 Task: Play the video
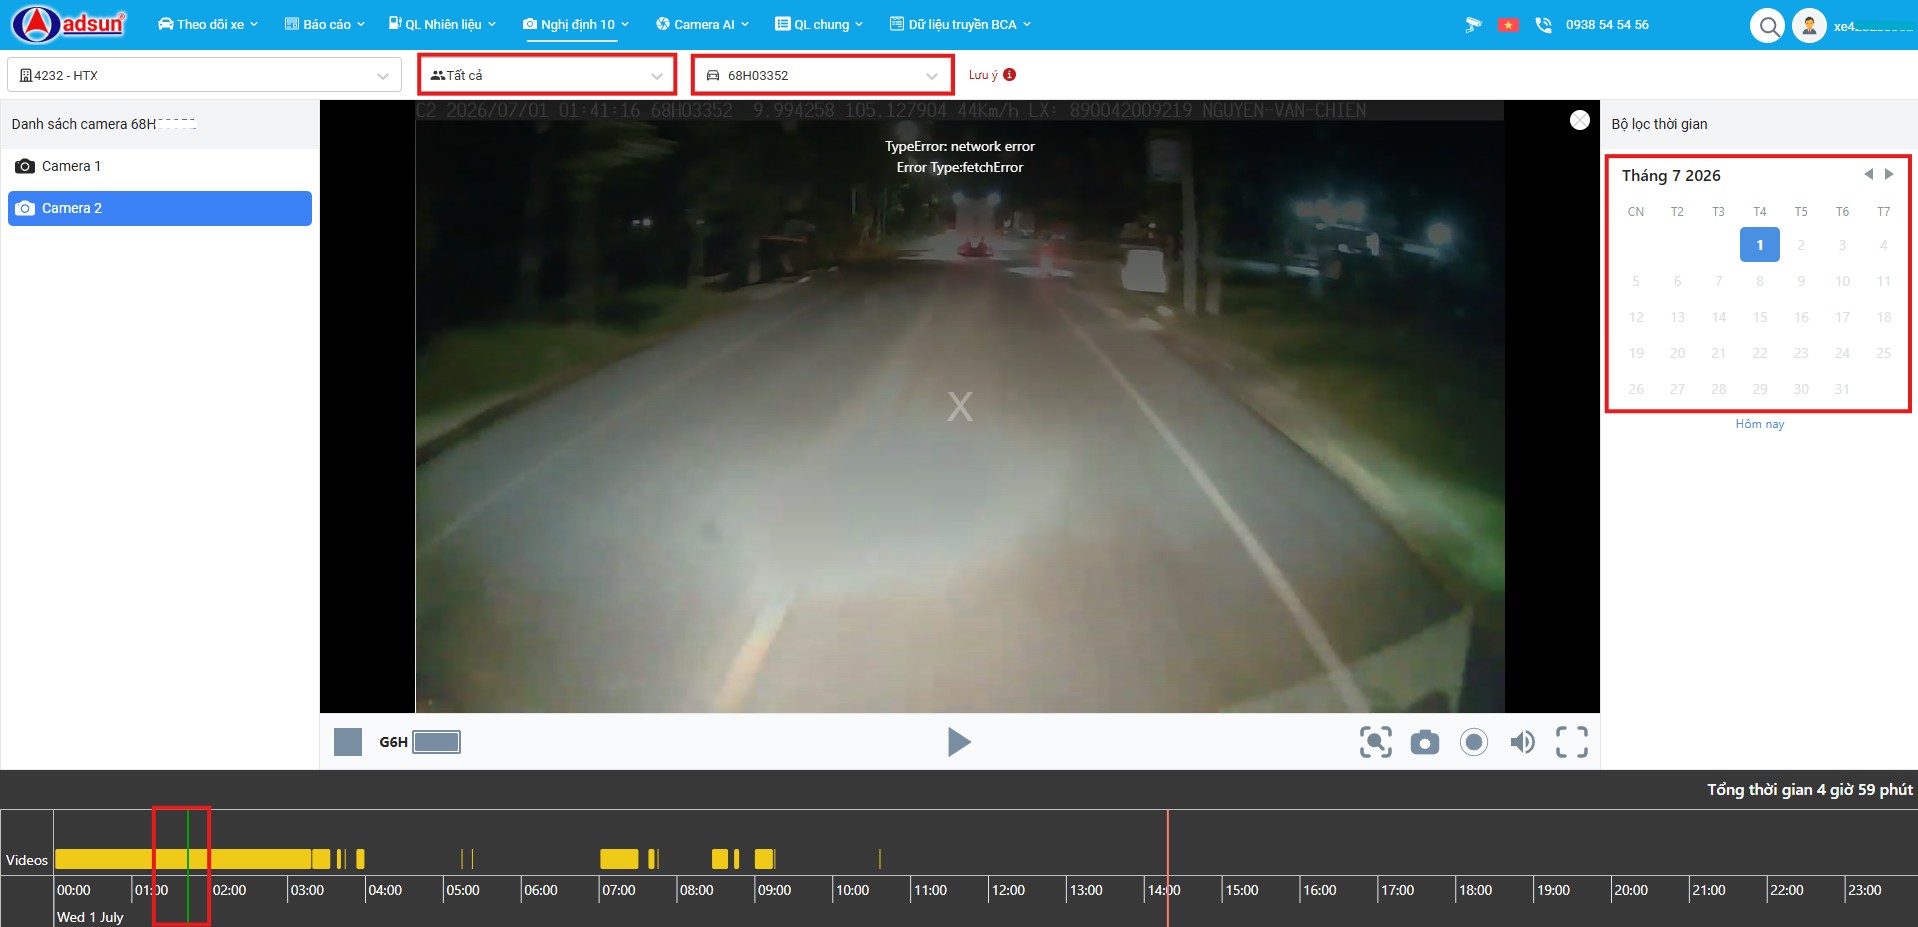coord(959,741)
